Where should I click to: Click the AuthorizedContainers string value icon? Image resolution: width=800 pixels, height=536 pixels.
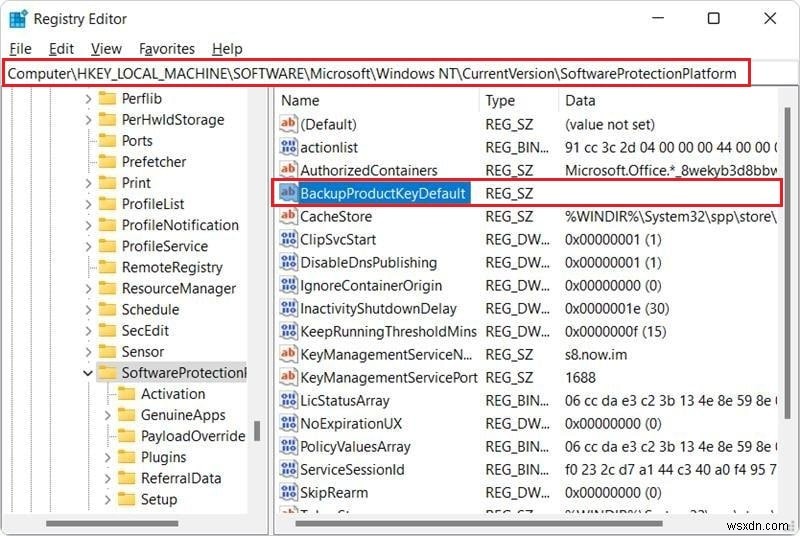pyautogui.click(x=288, y=170)
